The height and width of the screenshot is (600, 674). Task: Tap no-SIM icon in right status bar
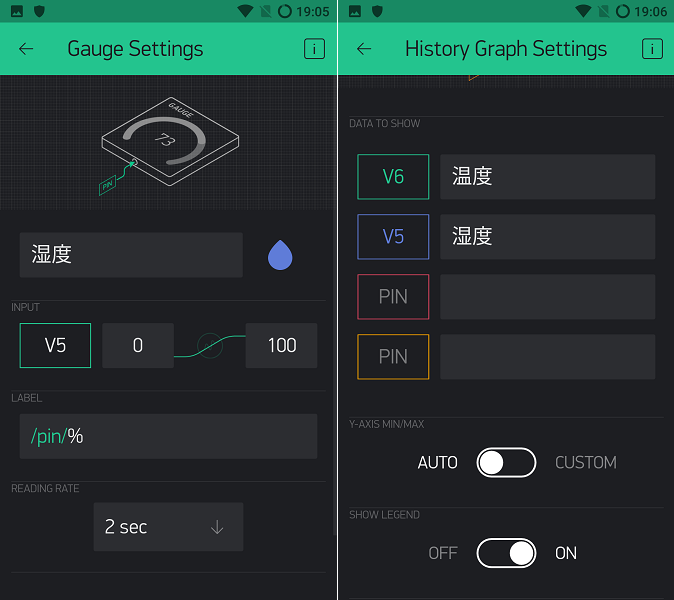point(604,11)
